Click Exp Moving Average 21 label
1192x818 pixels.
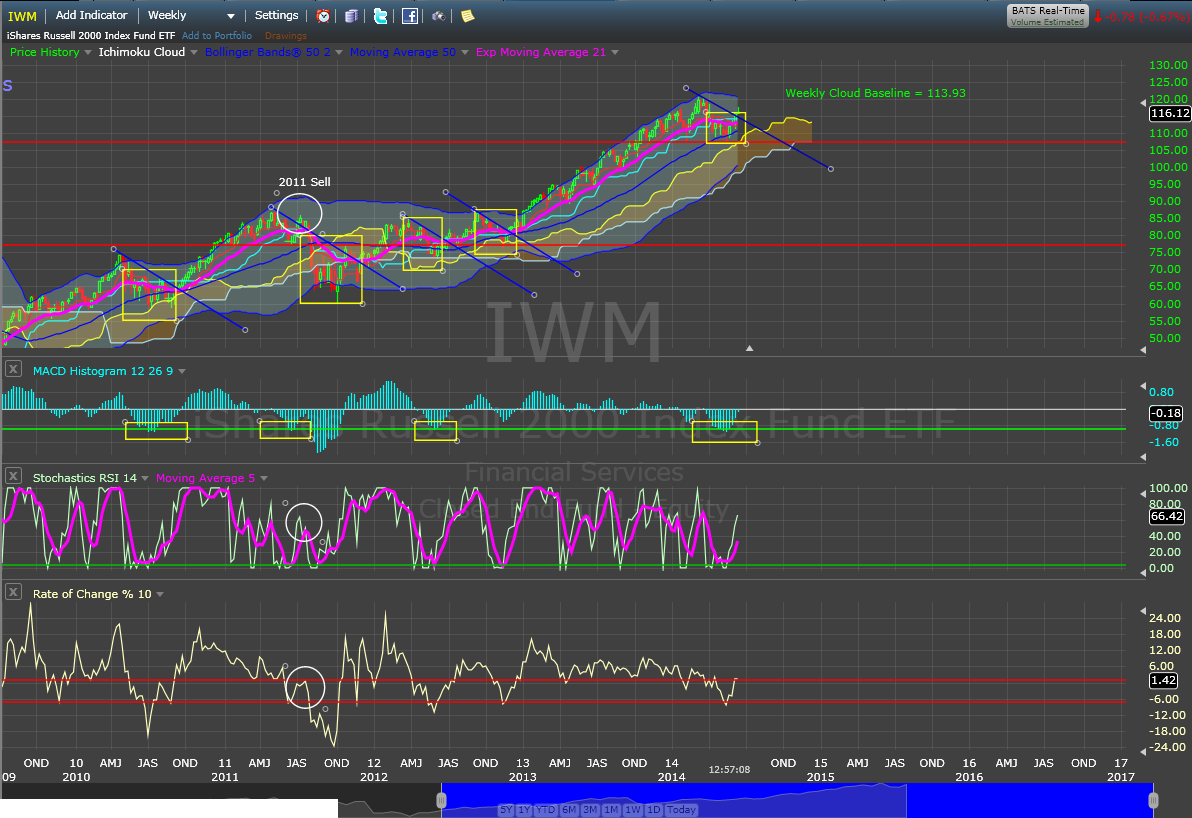(x=541, y=52)
